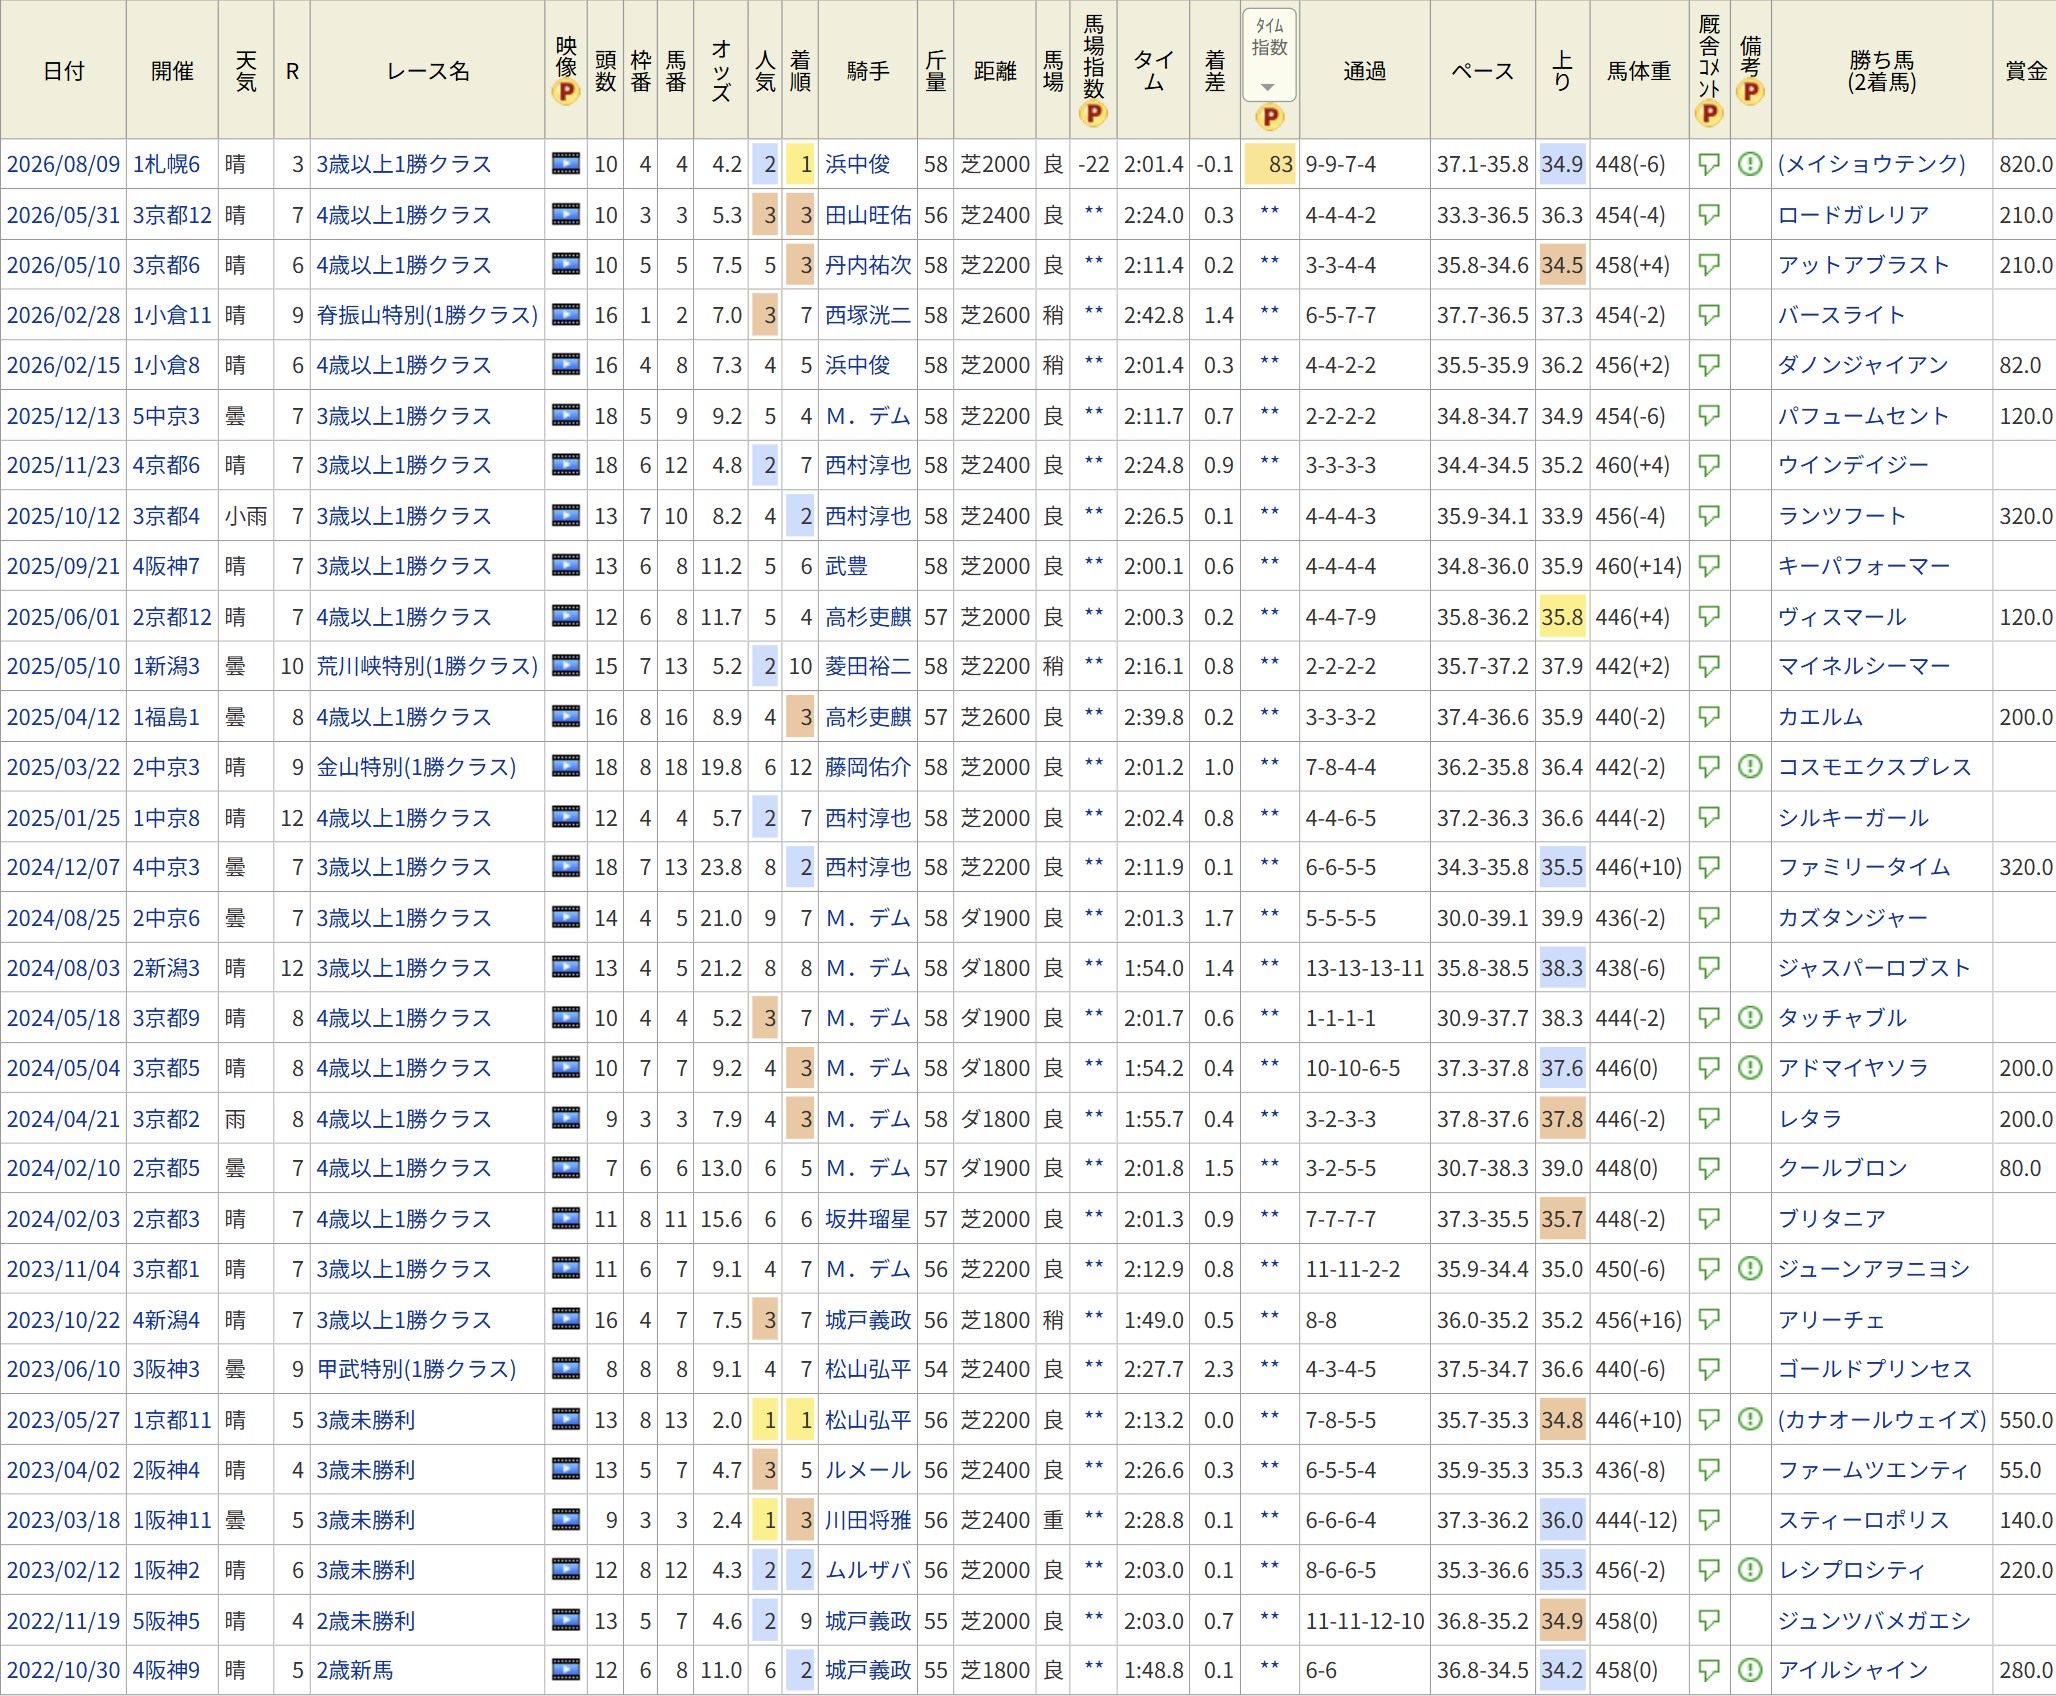
Task: Open stable comment for 2024/08/03 row
Action: click(1709, 968)
